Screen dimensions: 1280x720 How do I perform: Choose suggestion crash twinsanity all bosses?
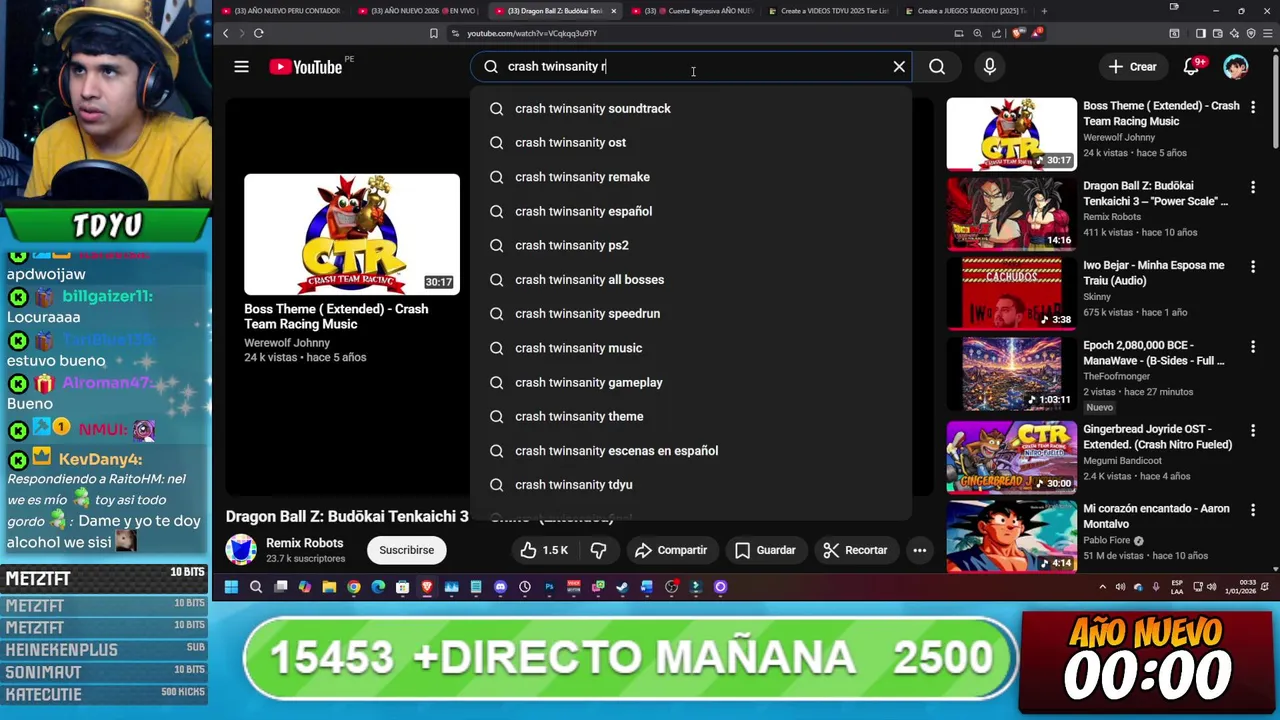(691, 280)
